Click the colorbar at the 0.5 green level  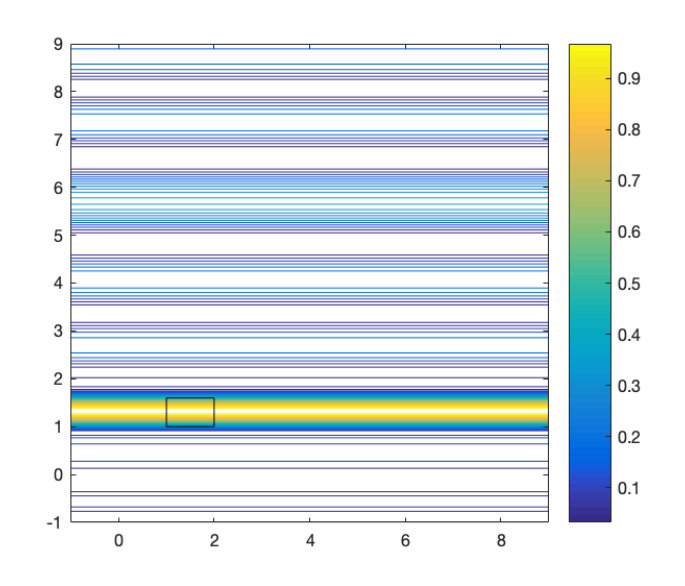point(590,283)
